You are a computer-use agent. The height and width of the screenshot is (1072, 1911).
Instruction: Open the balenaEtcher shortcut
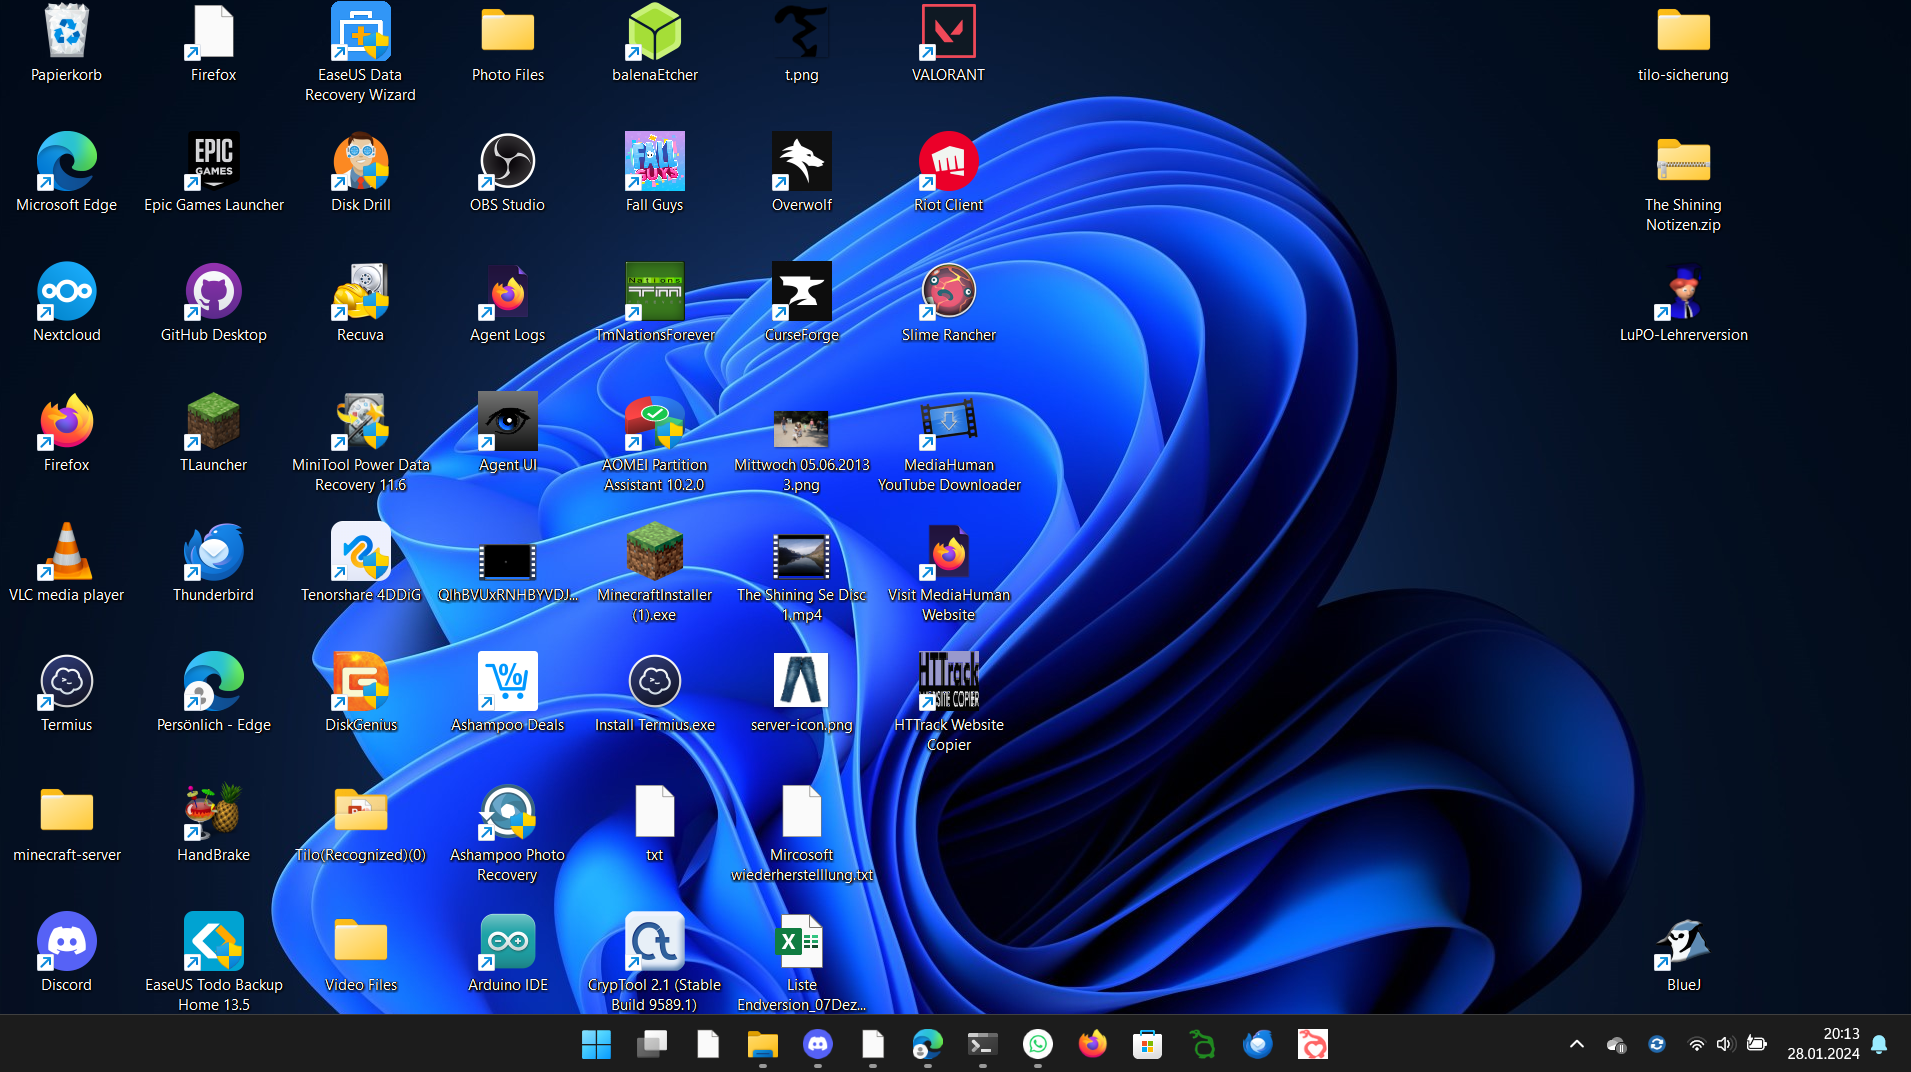click(654, 33)
